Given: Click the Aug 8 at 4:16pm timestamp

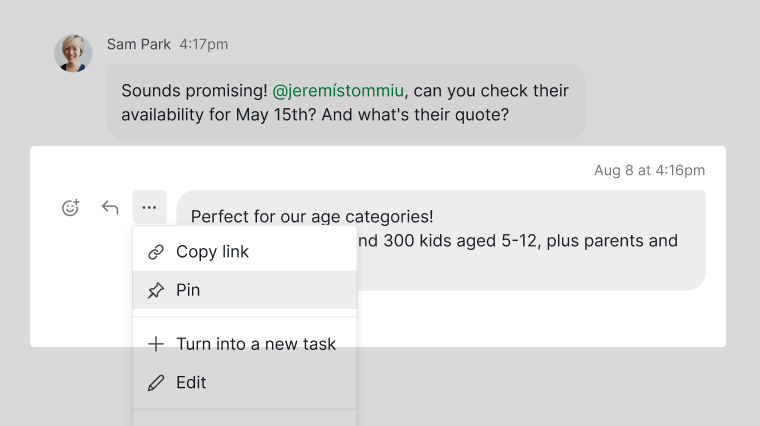Looking at the screenshot, I should coord(649,170).
